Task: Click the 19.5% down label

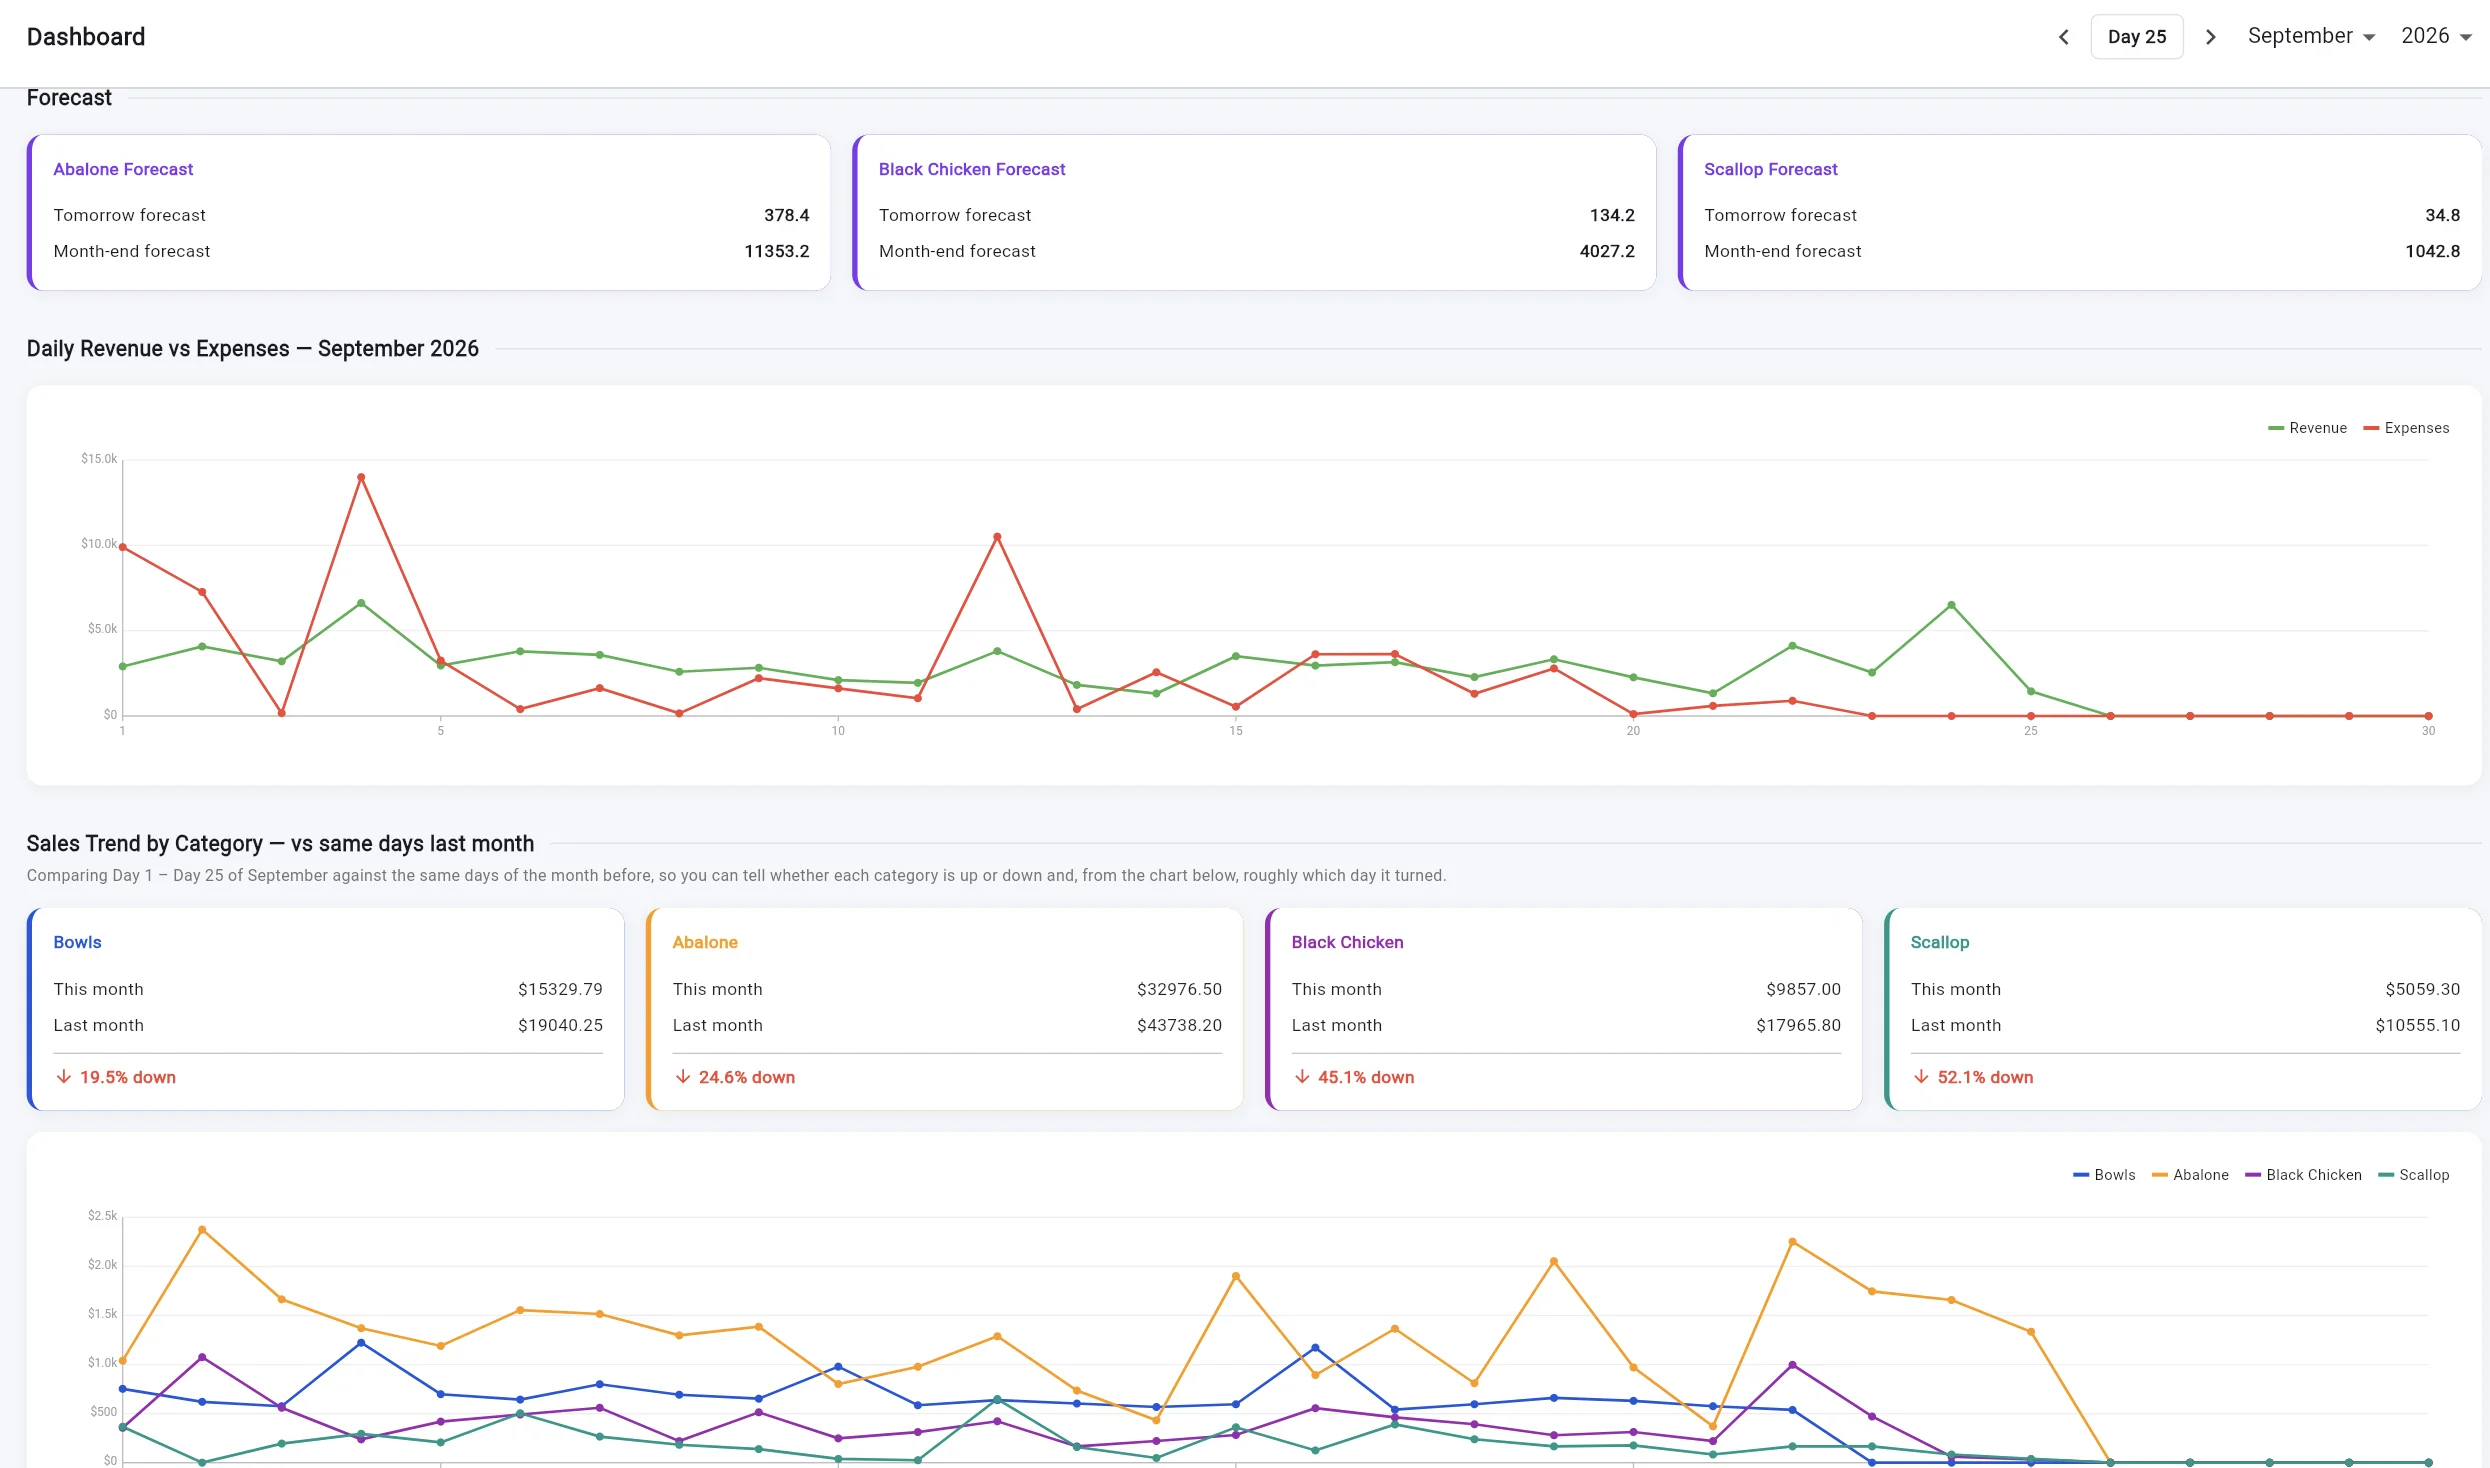Action: click(128, 1077)
